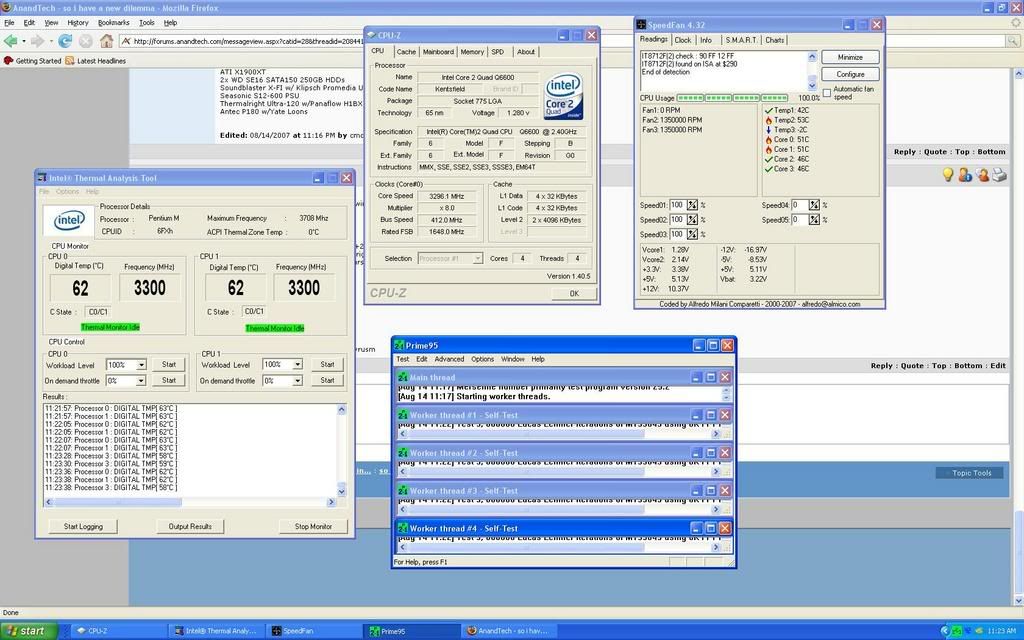Click the SpeedFan log scroll down arrow
Screen dimensions: 1024x640
pyautogui.click(x=812, y=86)
